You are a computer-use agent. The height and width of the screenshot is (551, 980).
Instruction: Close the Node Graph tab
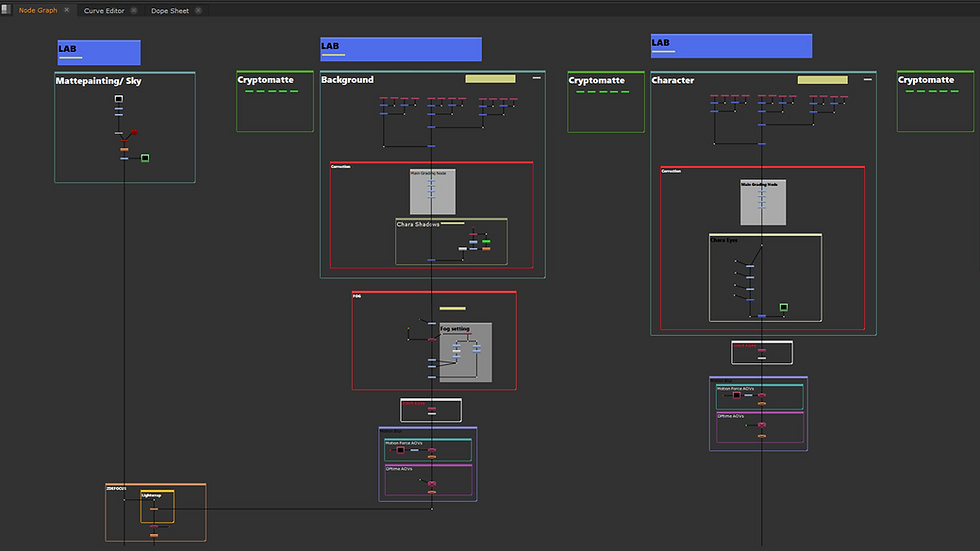(66, 10)
